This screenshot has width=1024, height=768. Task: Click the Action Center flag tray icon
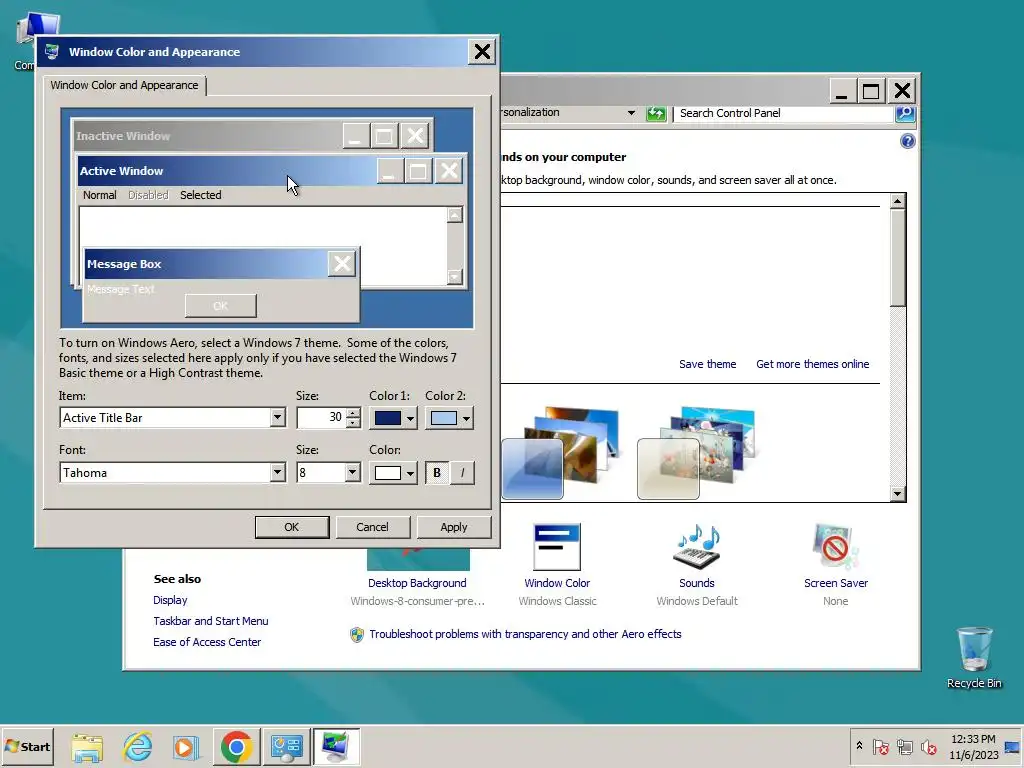pos(880,746)
